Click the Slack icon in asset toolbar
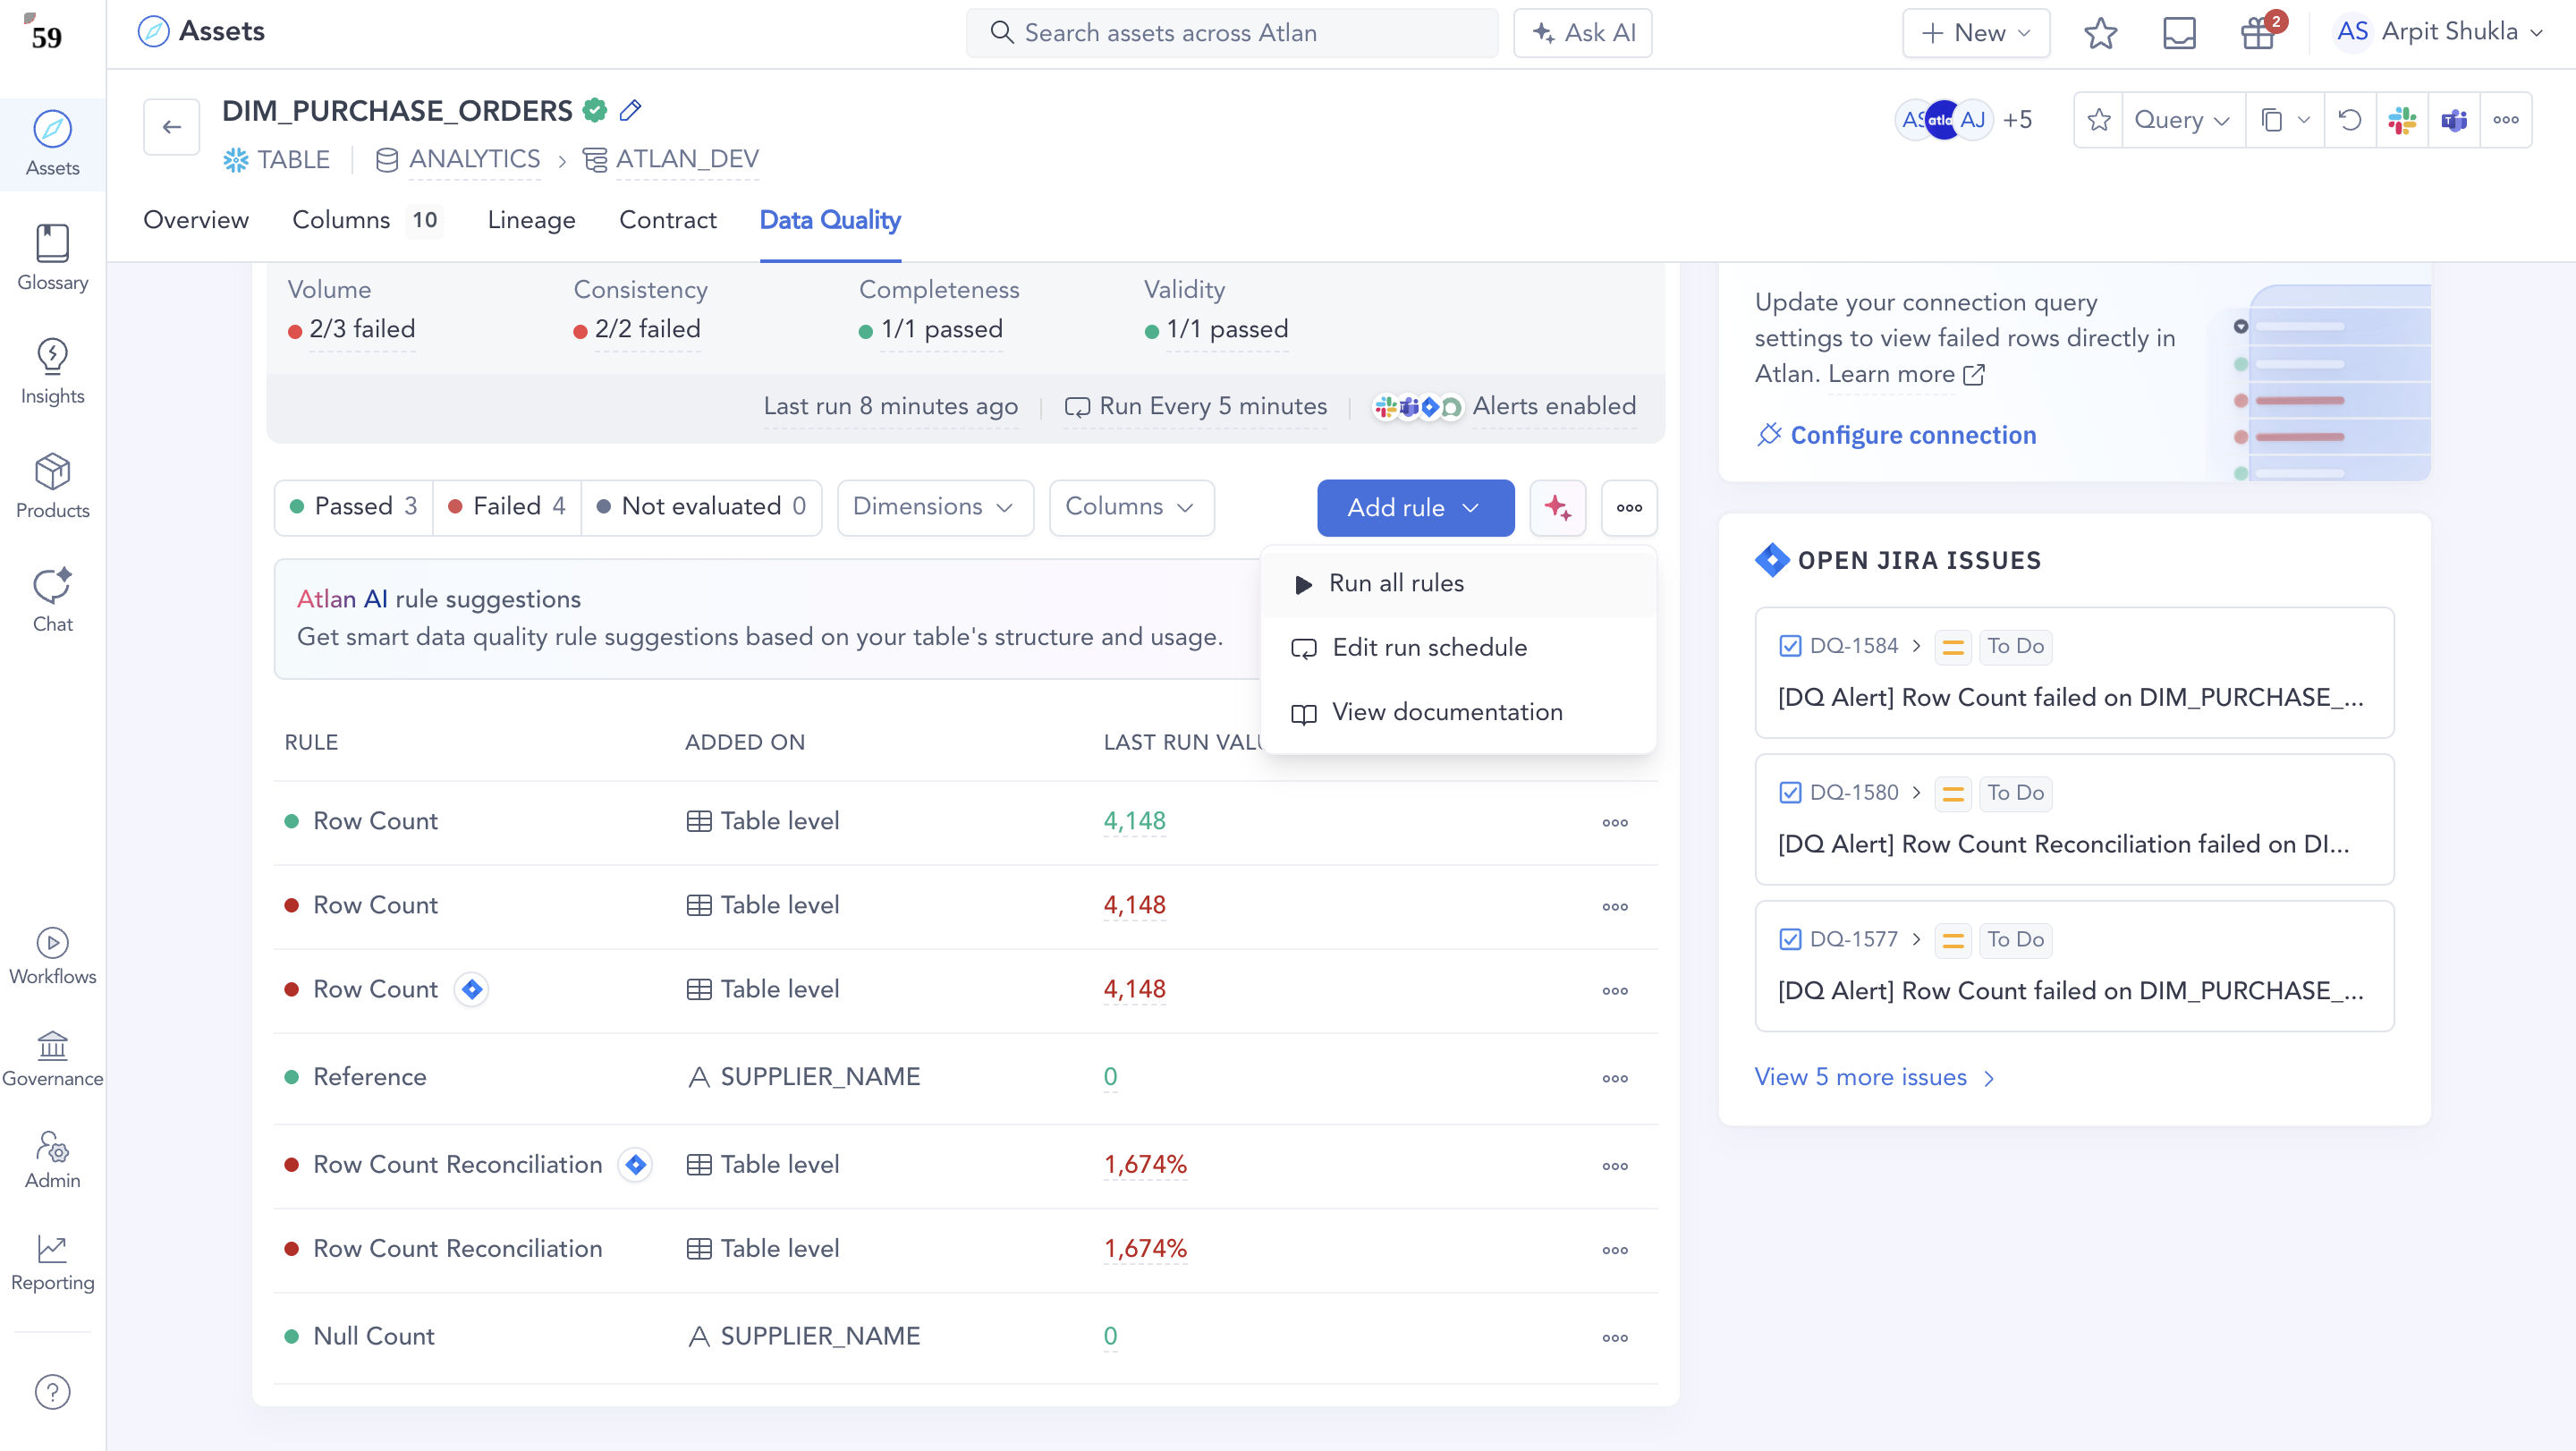2576x1451 pixels. (2402, 120)
